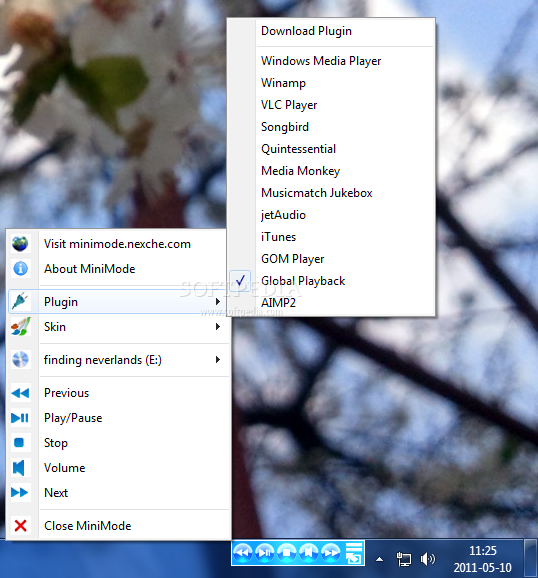This screenshot has height=578, width=538.
Task: Expand the Plugin submenu arrow
Action: pos(218,302)
